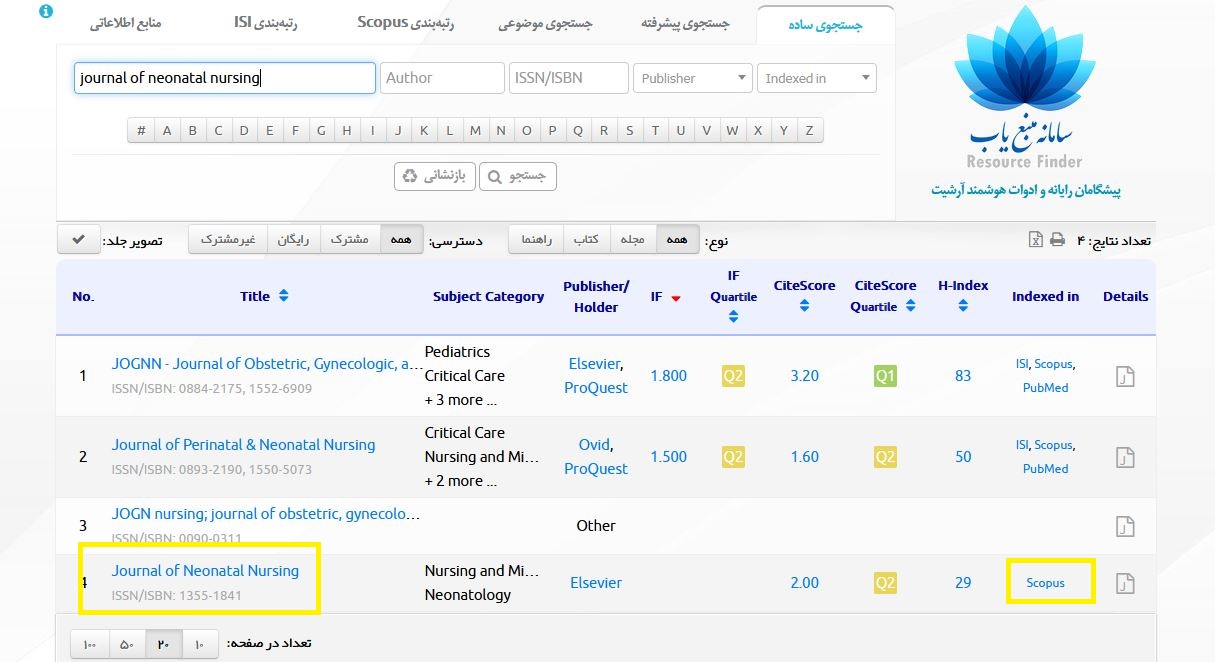Click the ISSN/ISBN input field
The height and width of the screenshot is (662, 1215).
tap(568, 78)
